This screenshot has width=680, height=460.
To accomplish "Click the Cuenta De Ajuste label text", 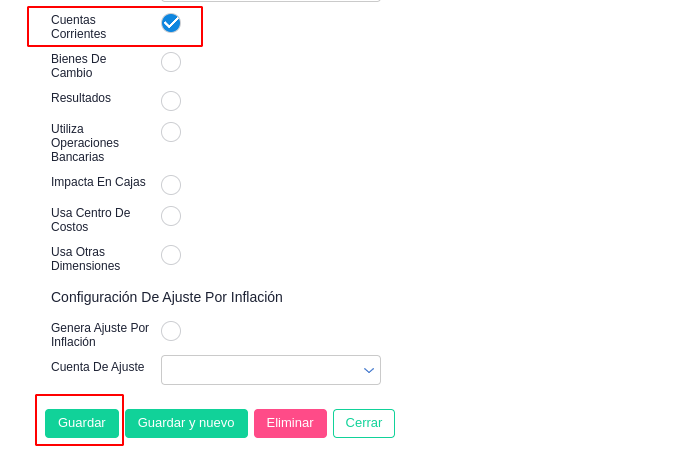I will 98,367.
